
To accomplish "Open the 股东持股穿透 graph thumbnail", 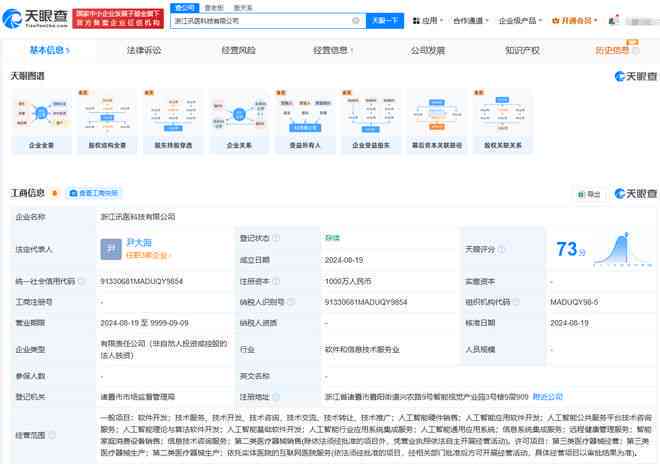I will point(173,122).
